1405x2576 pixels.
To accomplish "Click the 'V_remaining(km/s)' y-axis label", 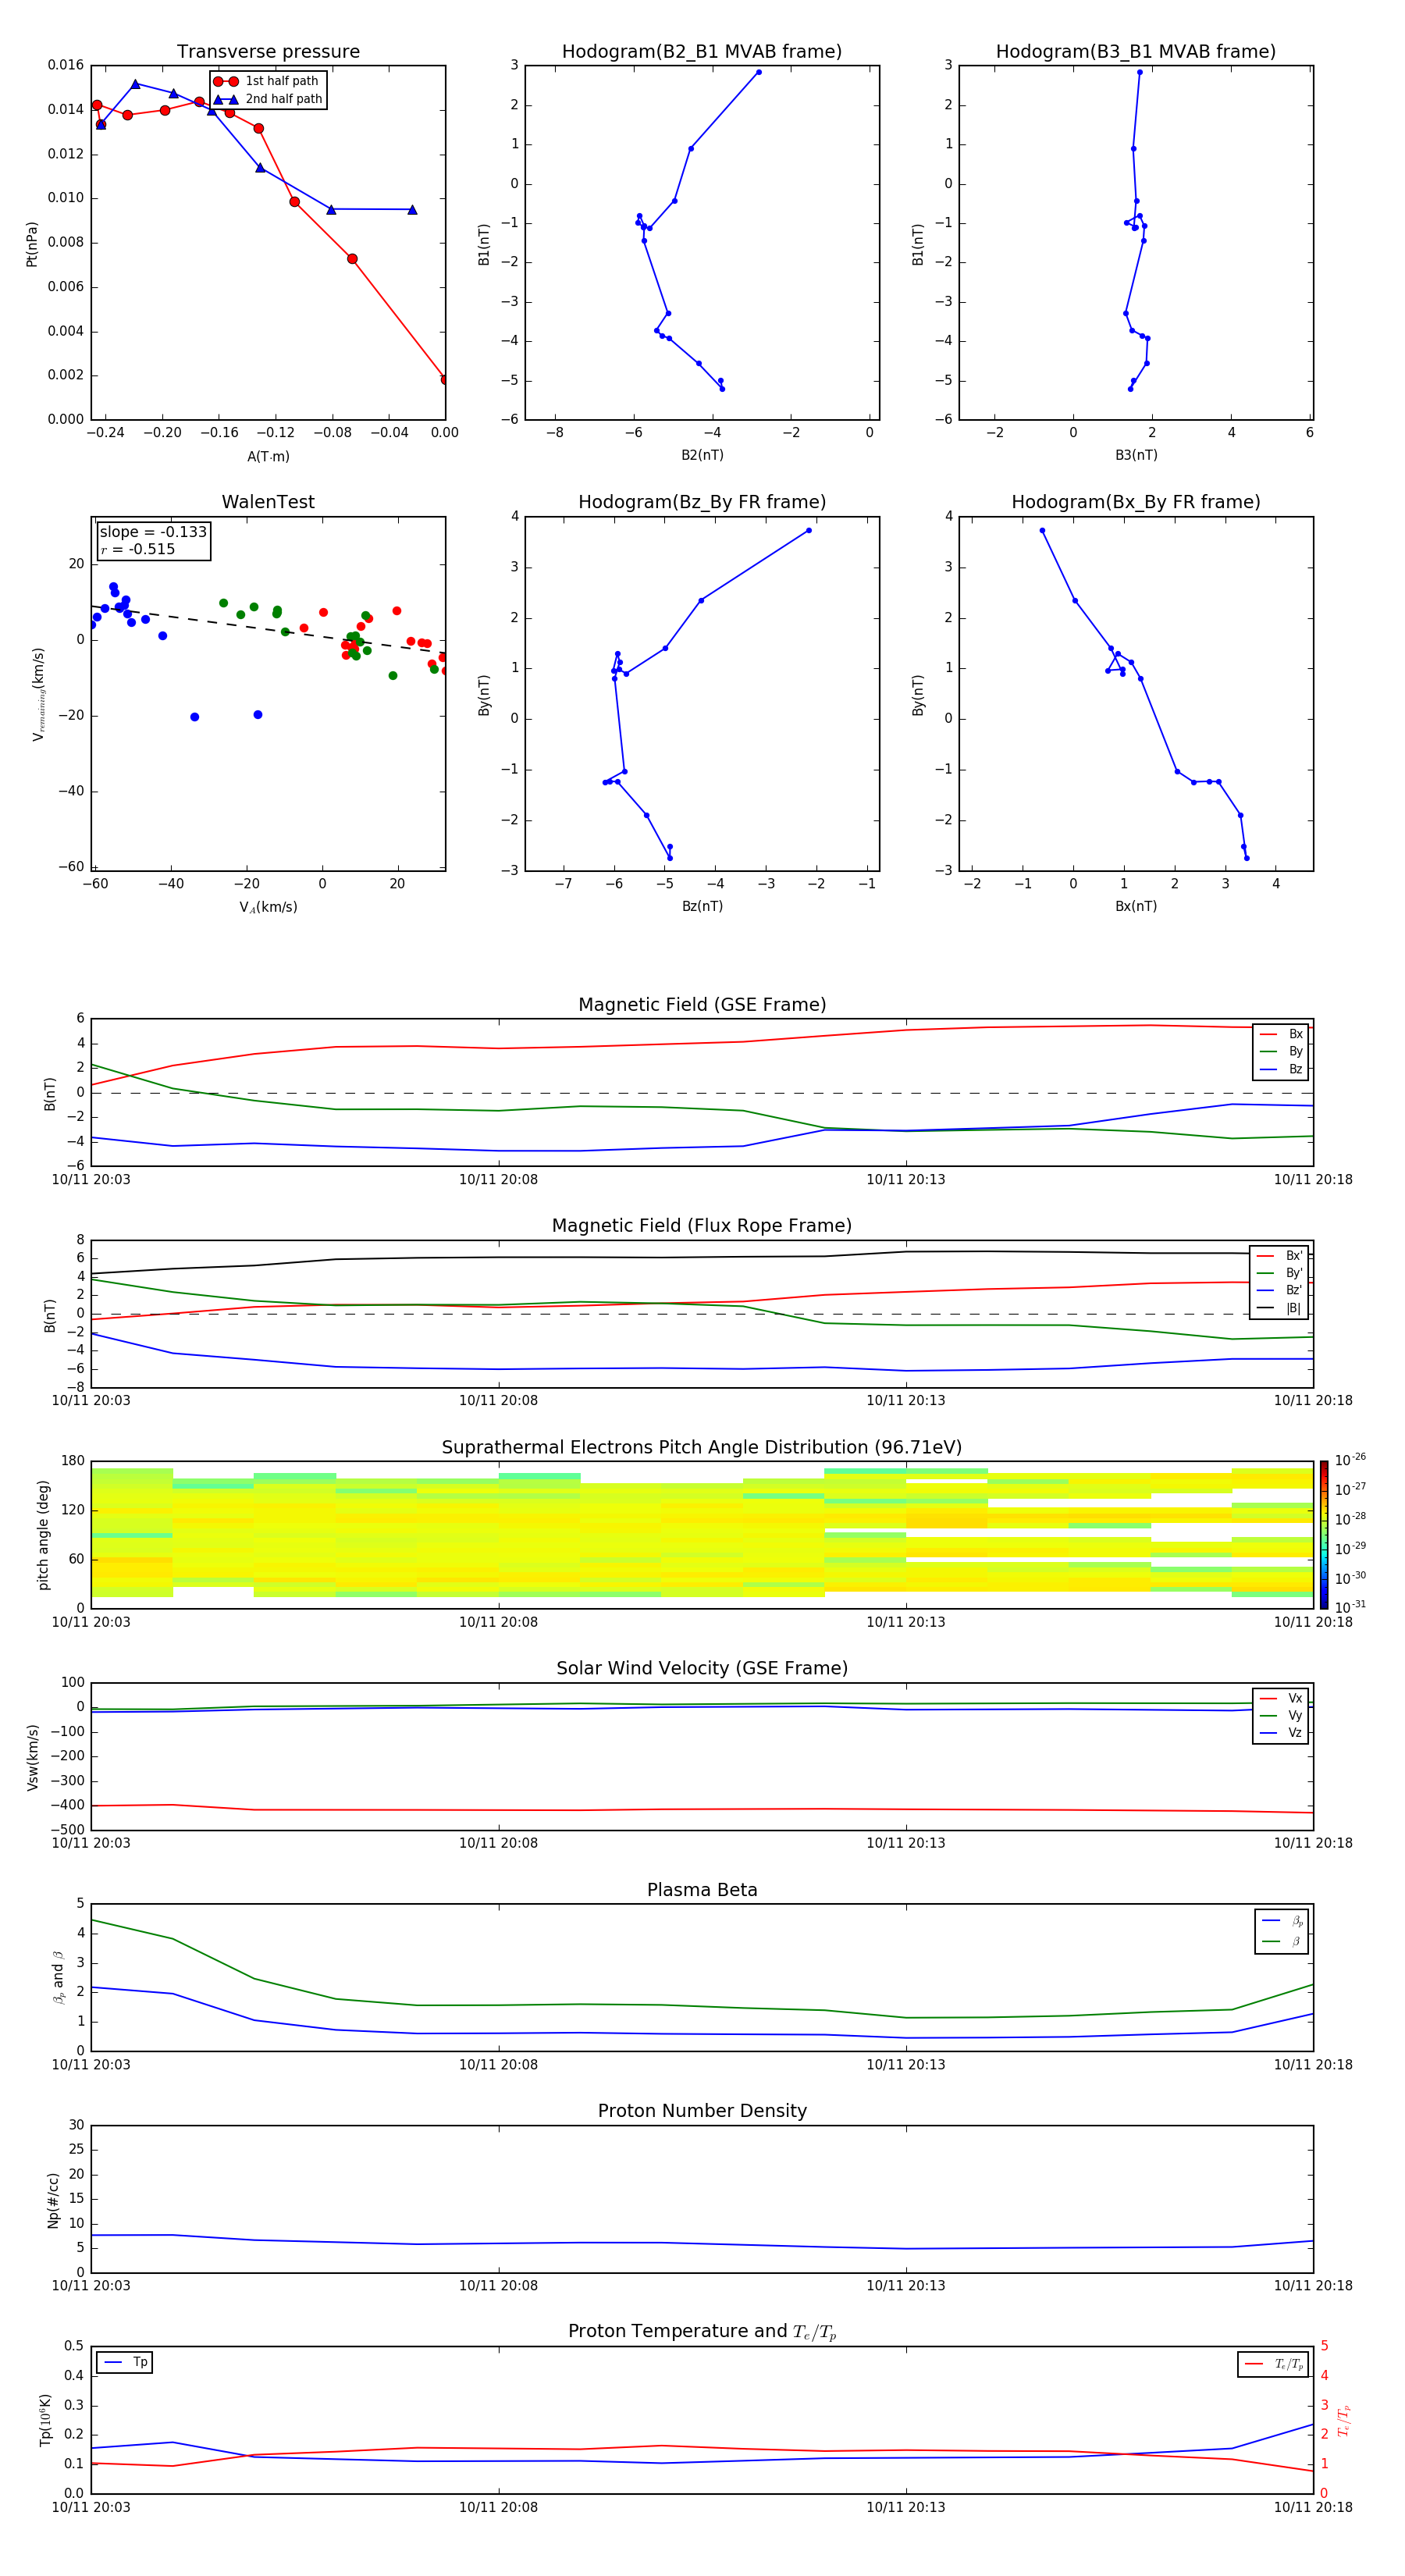I will pos(38,694).
